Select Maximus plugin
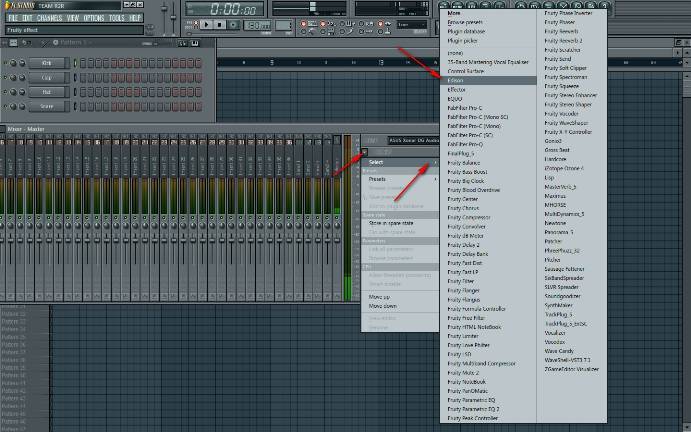691x432 pixels. click(572, 196)
